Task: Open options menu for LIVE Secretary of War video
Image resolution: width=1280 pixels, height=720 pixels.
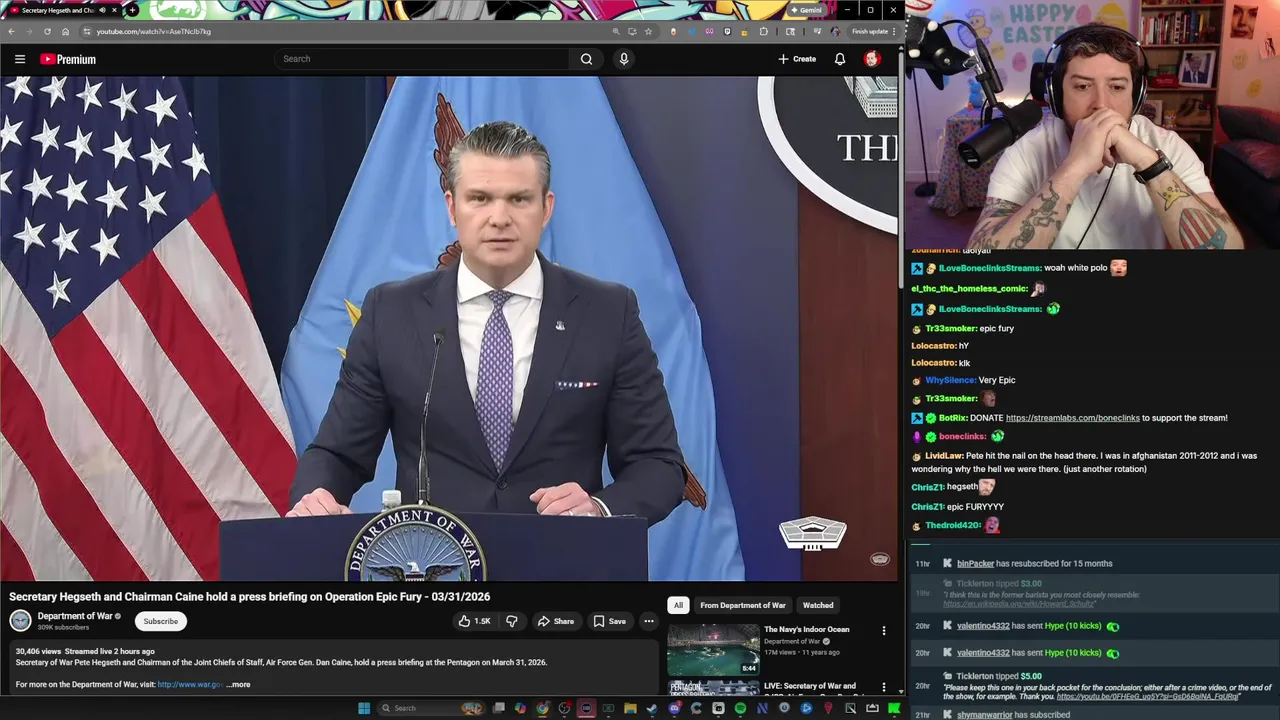Action: (883, 688)
